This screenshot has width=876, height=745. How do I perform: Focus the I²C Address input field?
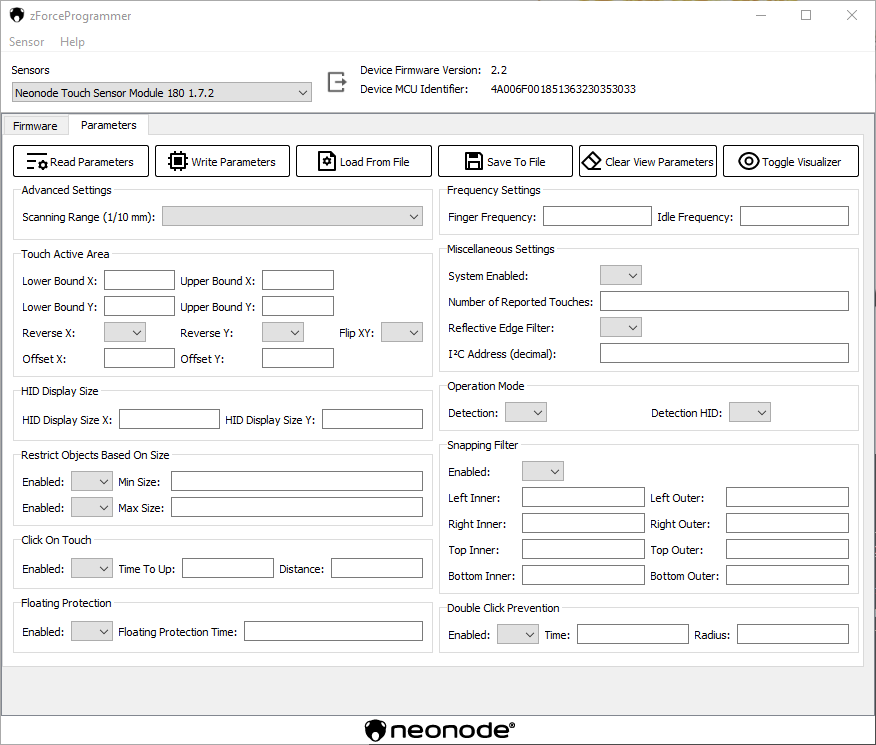pyautogui.click(x=723, y=354)
